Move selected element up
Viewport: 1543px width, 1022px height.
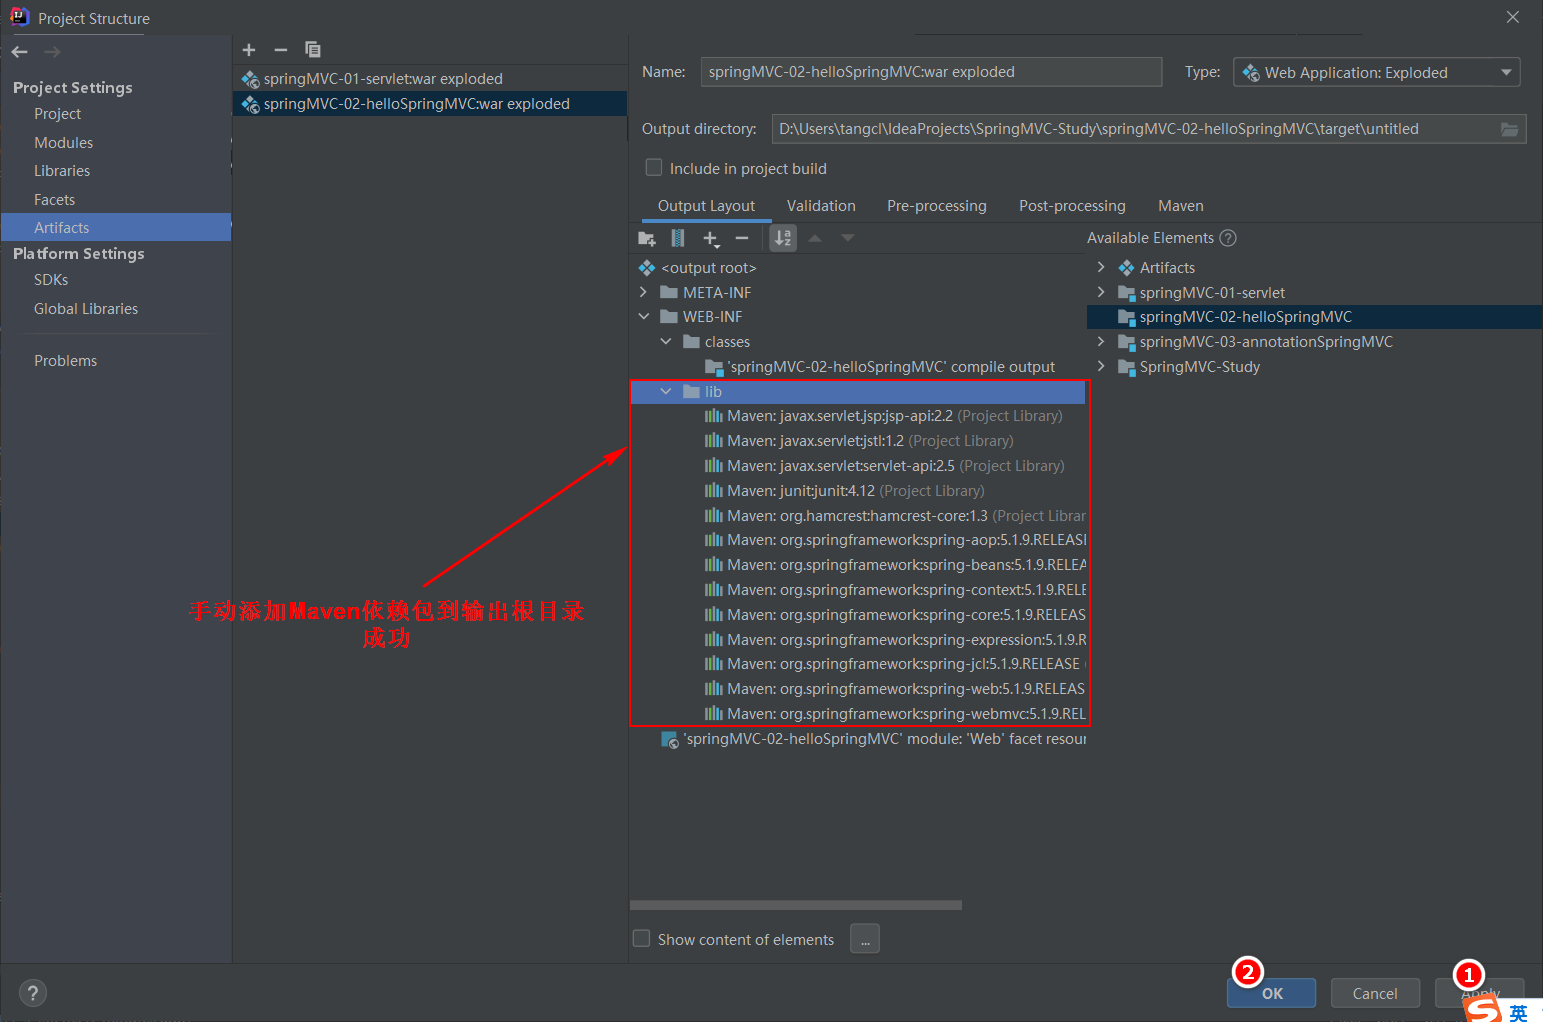click(815, 238)
